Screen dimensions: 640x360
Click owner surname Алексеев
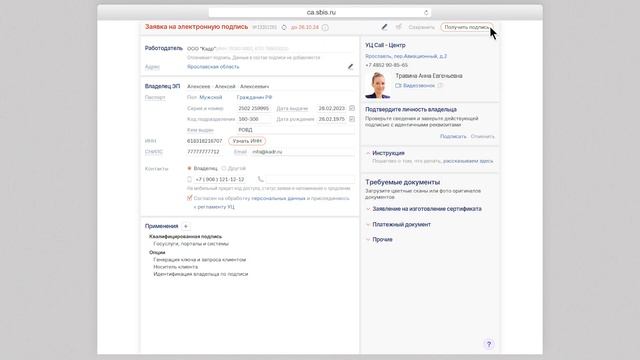(x=198, y=87)
